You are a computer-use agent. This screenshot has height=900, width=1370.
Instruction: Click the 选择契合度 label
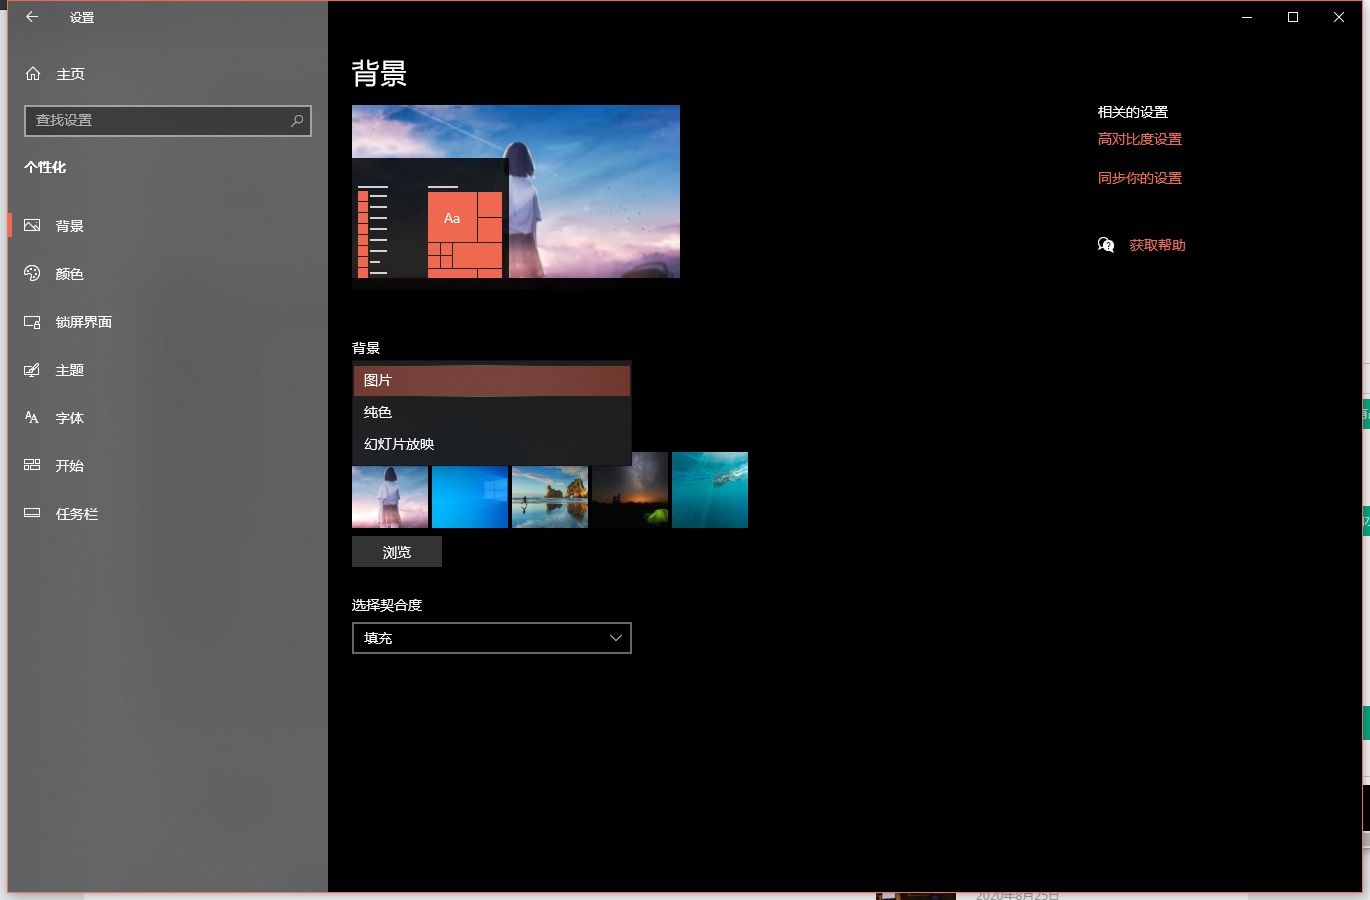click(x=387, y=605)
